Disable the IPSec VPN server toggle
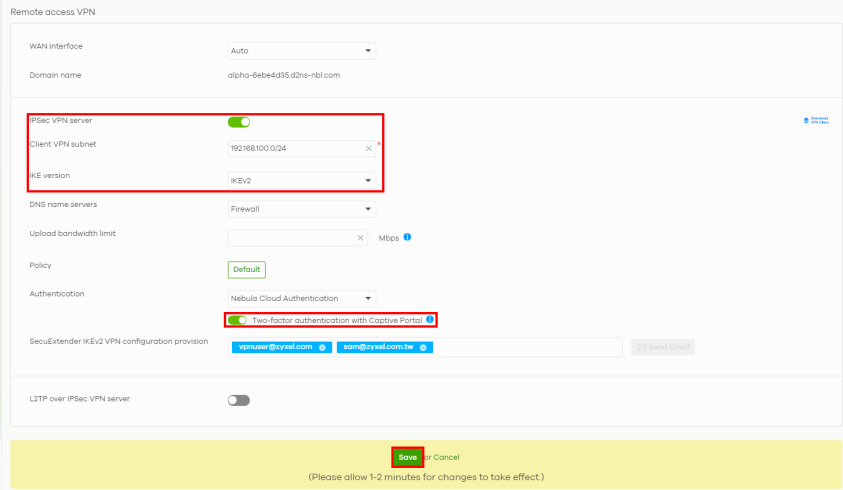 (239, 122)
